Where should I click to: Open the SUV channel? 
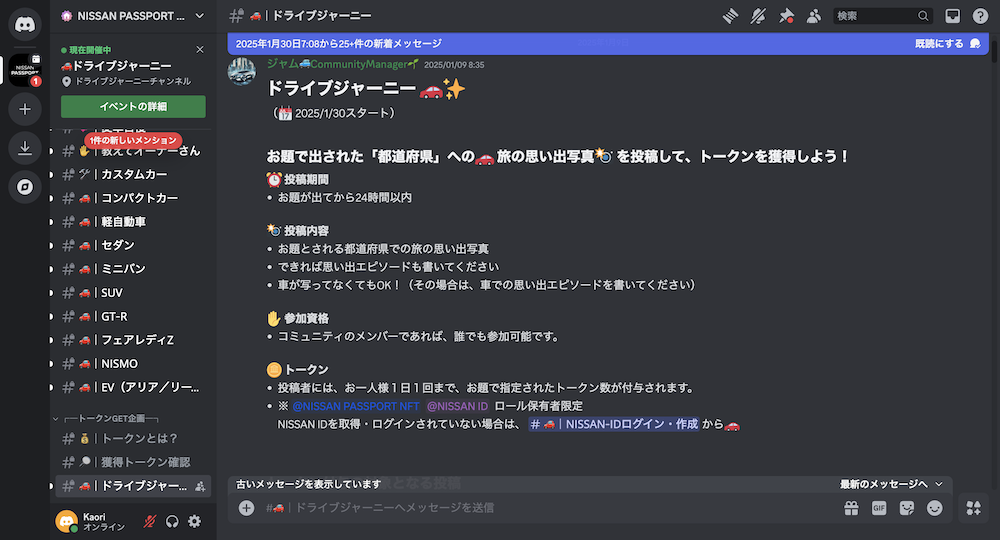[x=133, y=293]
